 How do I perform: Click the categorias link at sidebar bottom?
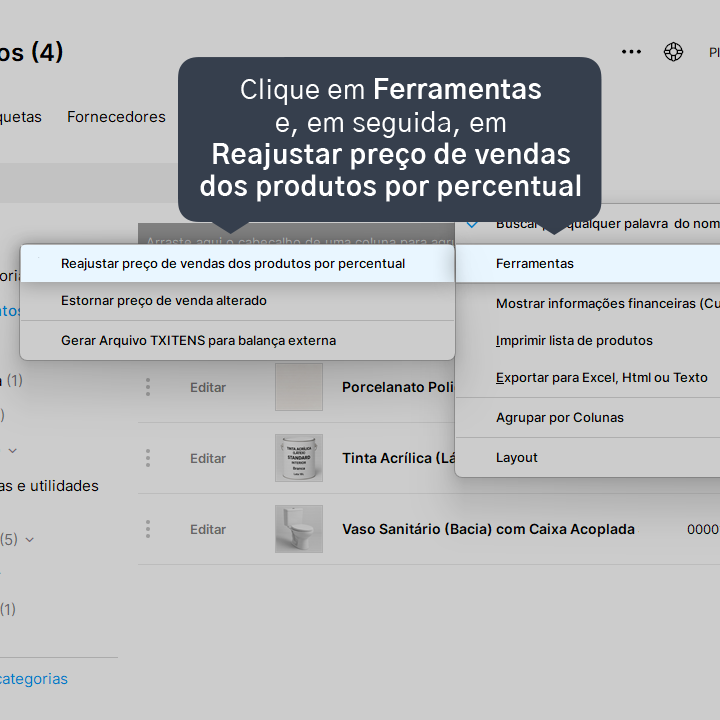point(34,679)
